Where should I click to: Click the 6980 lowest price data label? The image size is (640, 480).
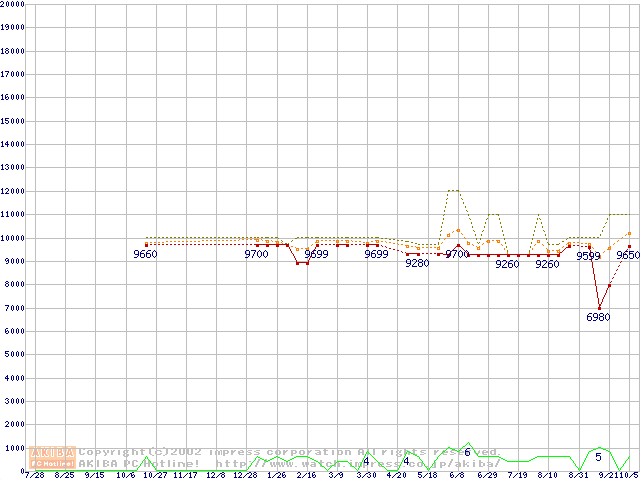[x=598, y=317]
